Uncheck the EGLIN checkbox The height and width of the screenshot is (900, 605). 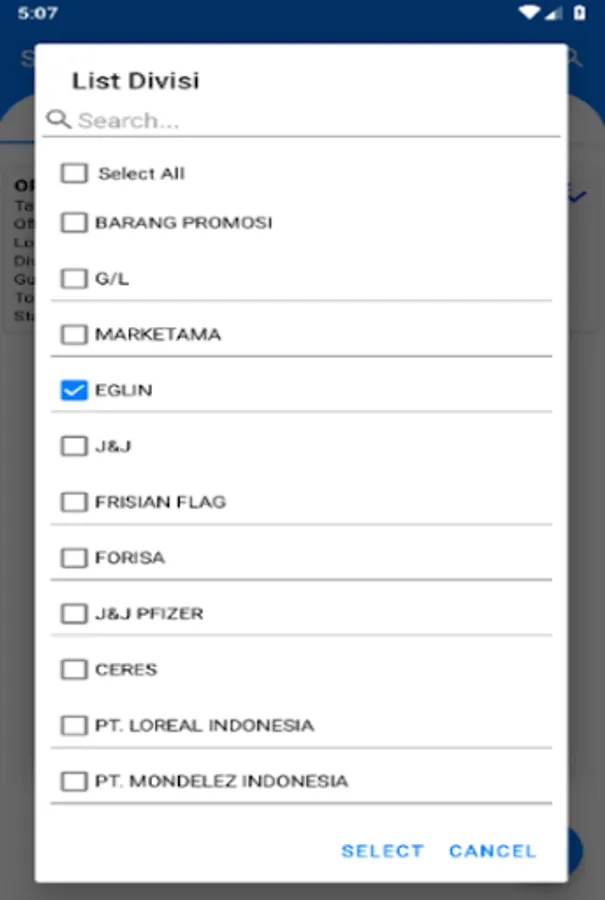click(x=74, y=390)
